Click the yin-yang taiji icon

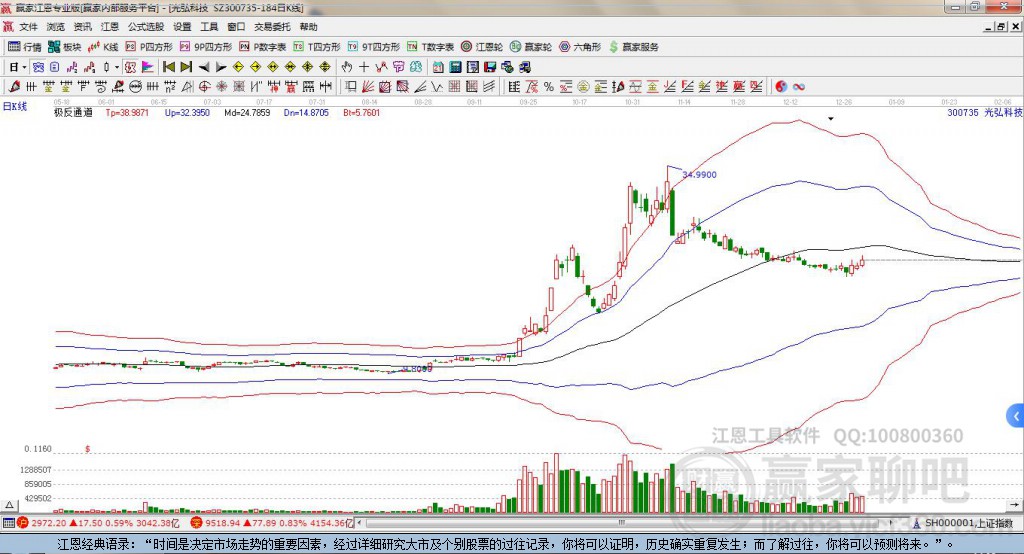pyautogui.click(x=781, y=86)
